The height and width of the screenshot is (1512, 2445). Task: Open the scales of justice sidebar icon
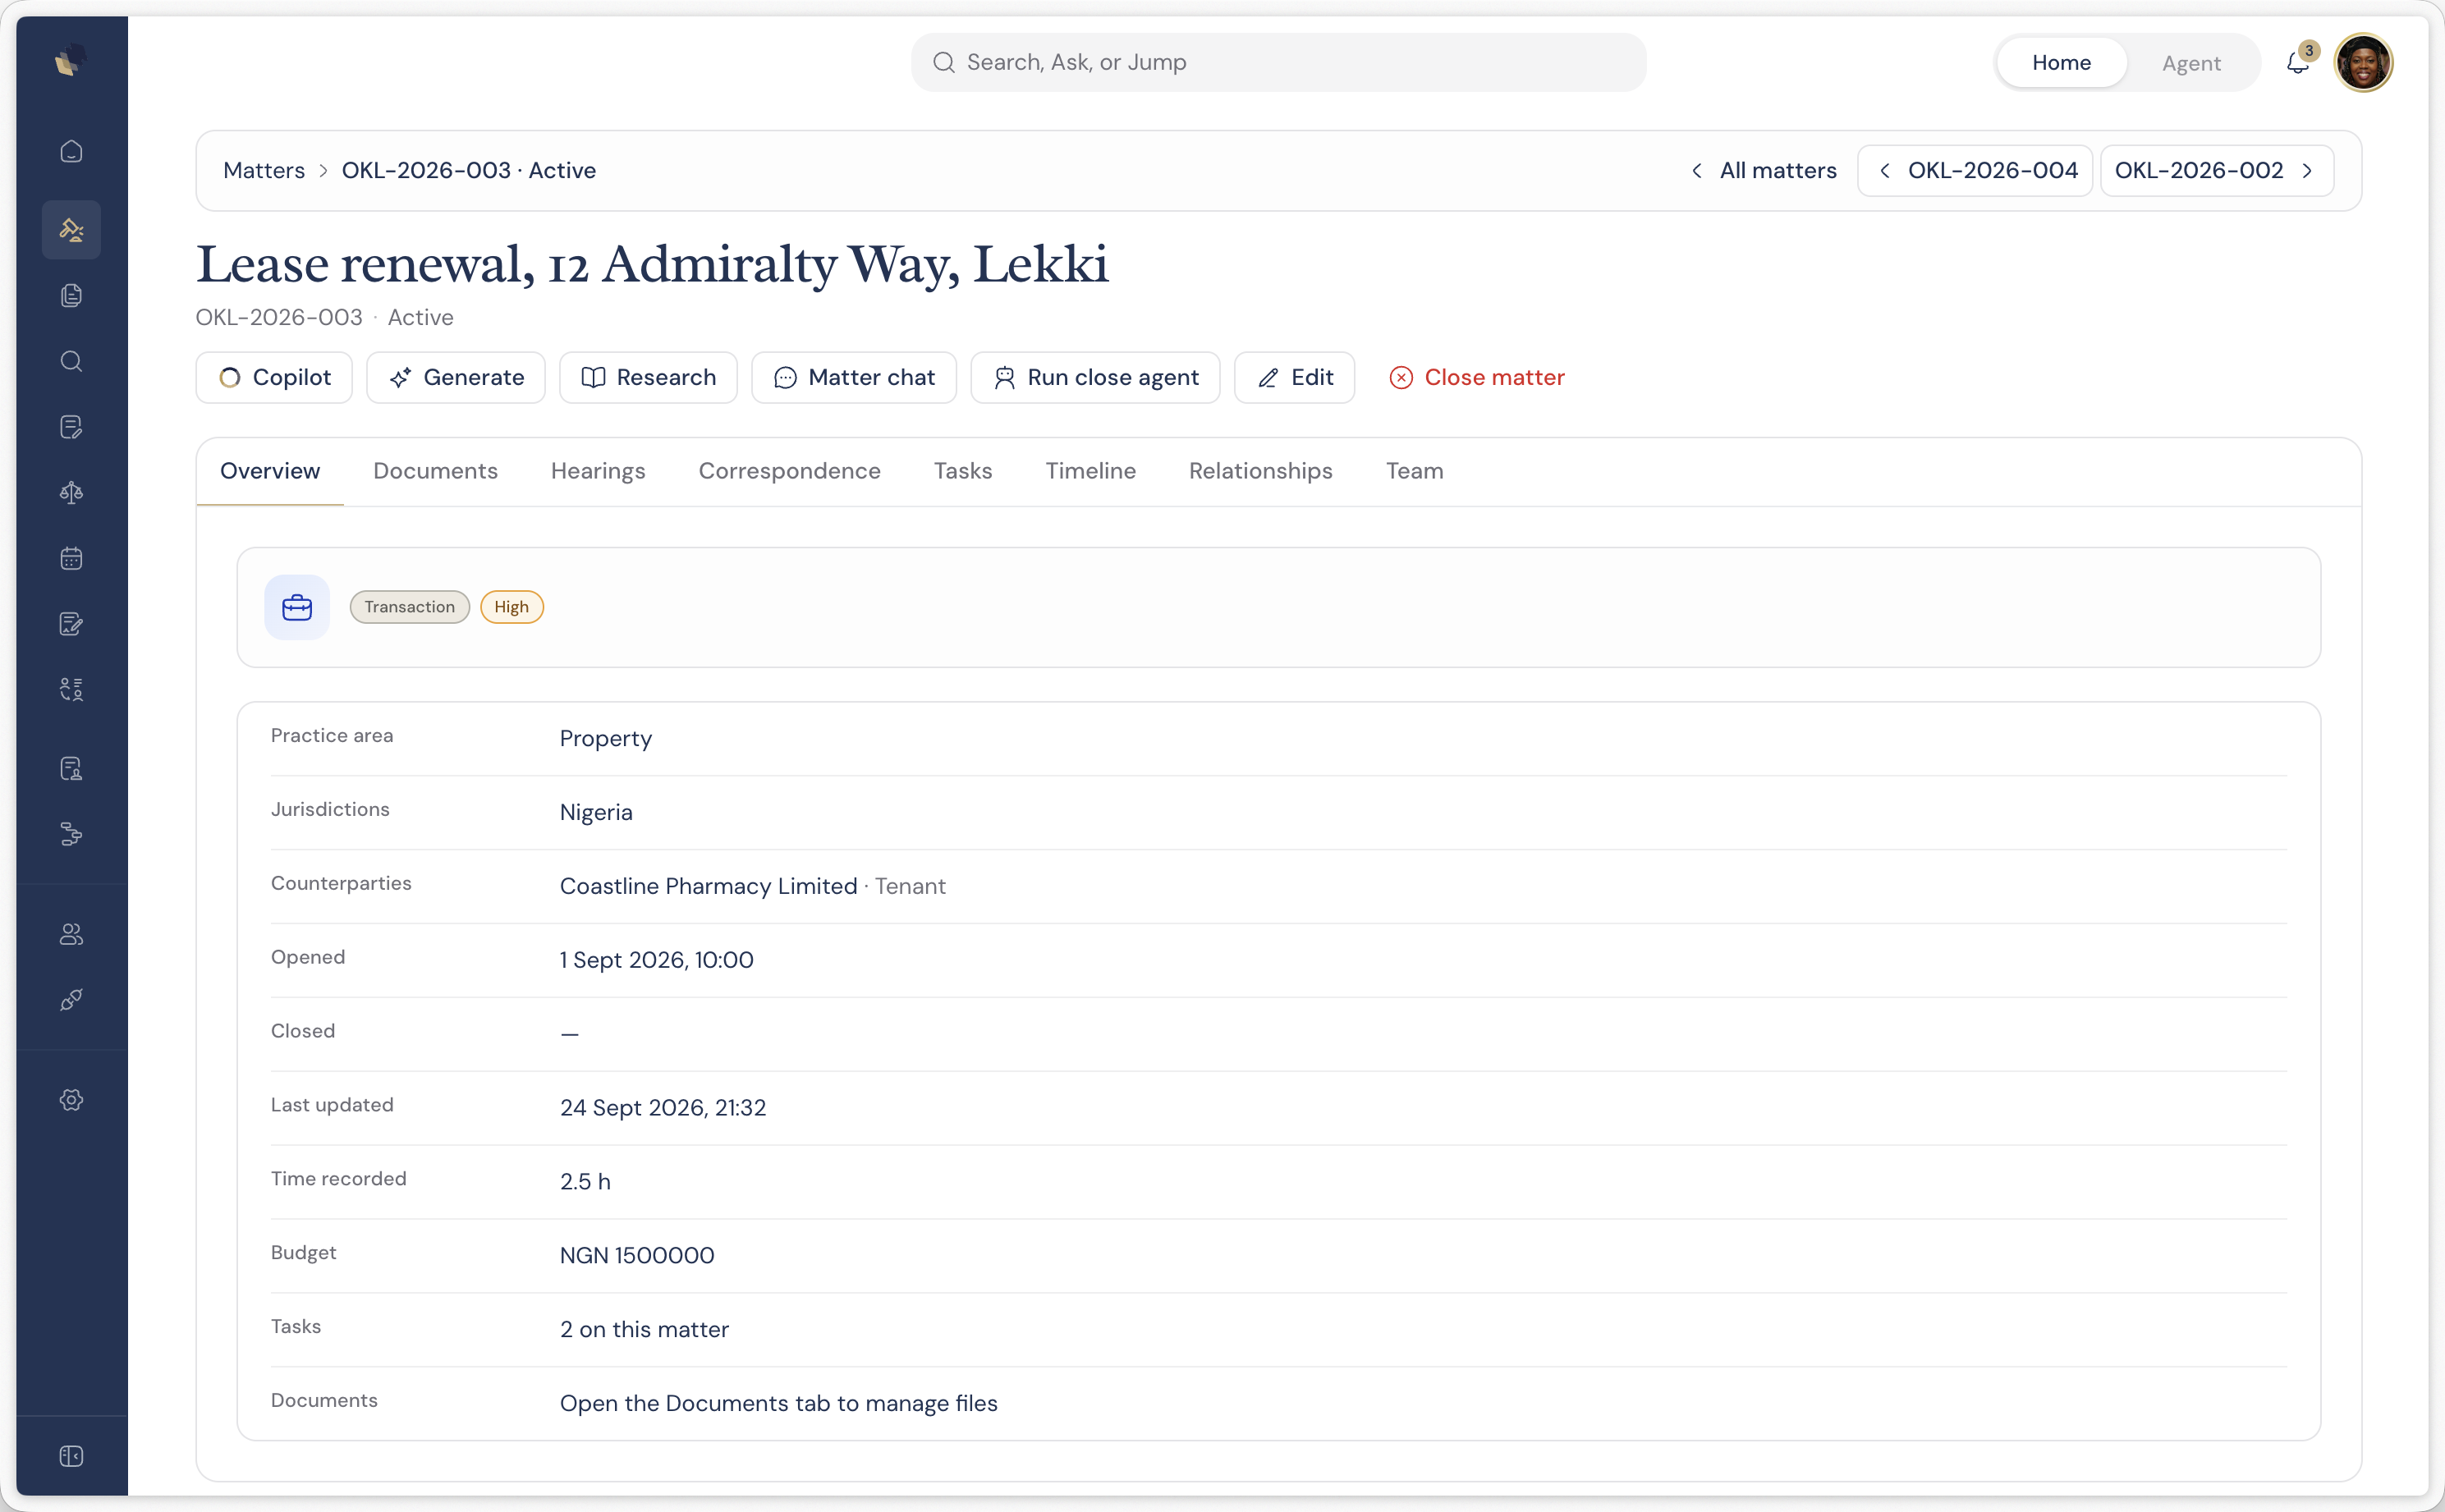point(71,493)
